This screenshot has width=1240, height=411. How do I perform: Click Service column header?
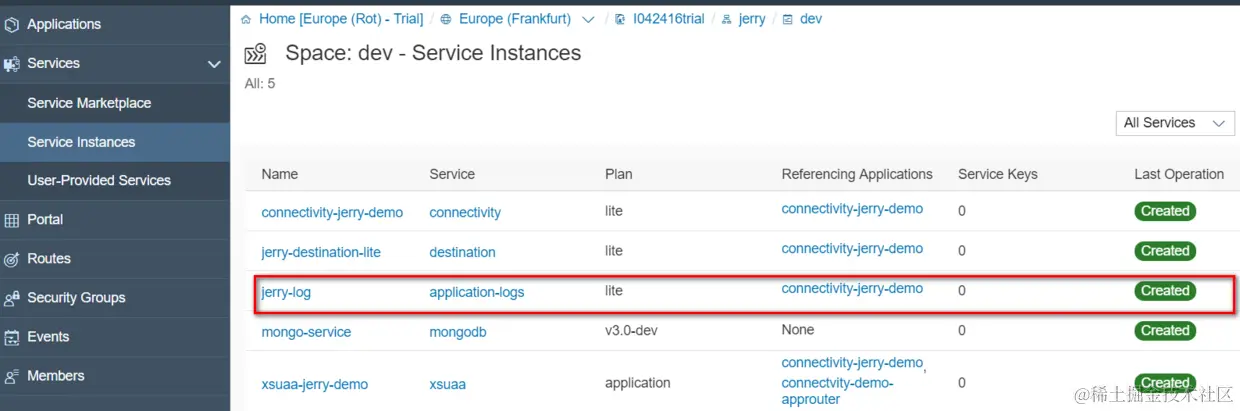click(x=452, y=174)
